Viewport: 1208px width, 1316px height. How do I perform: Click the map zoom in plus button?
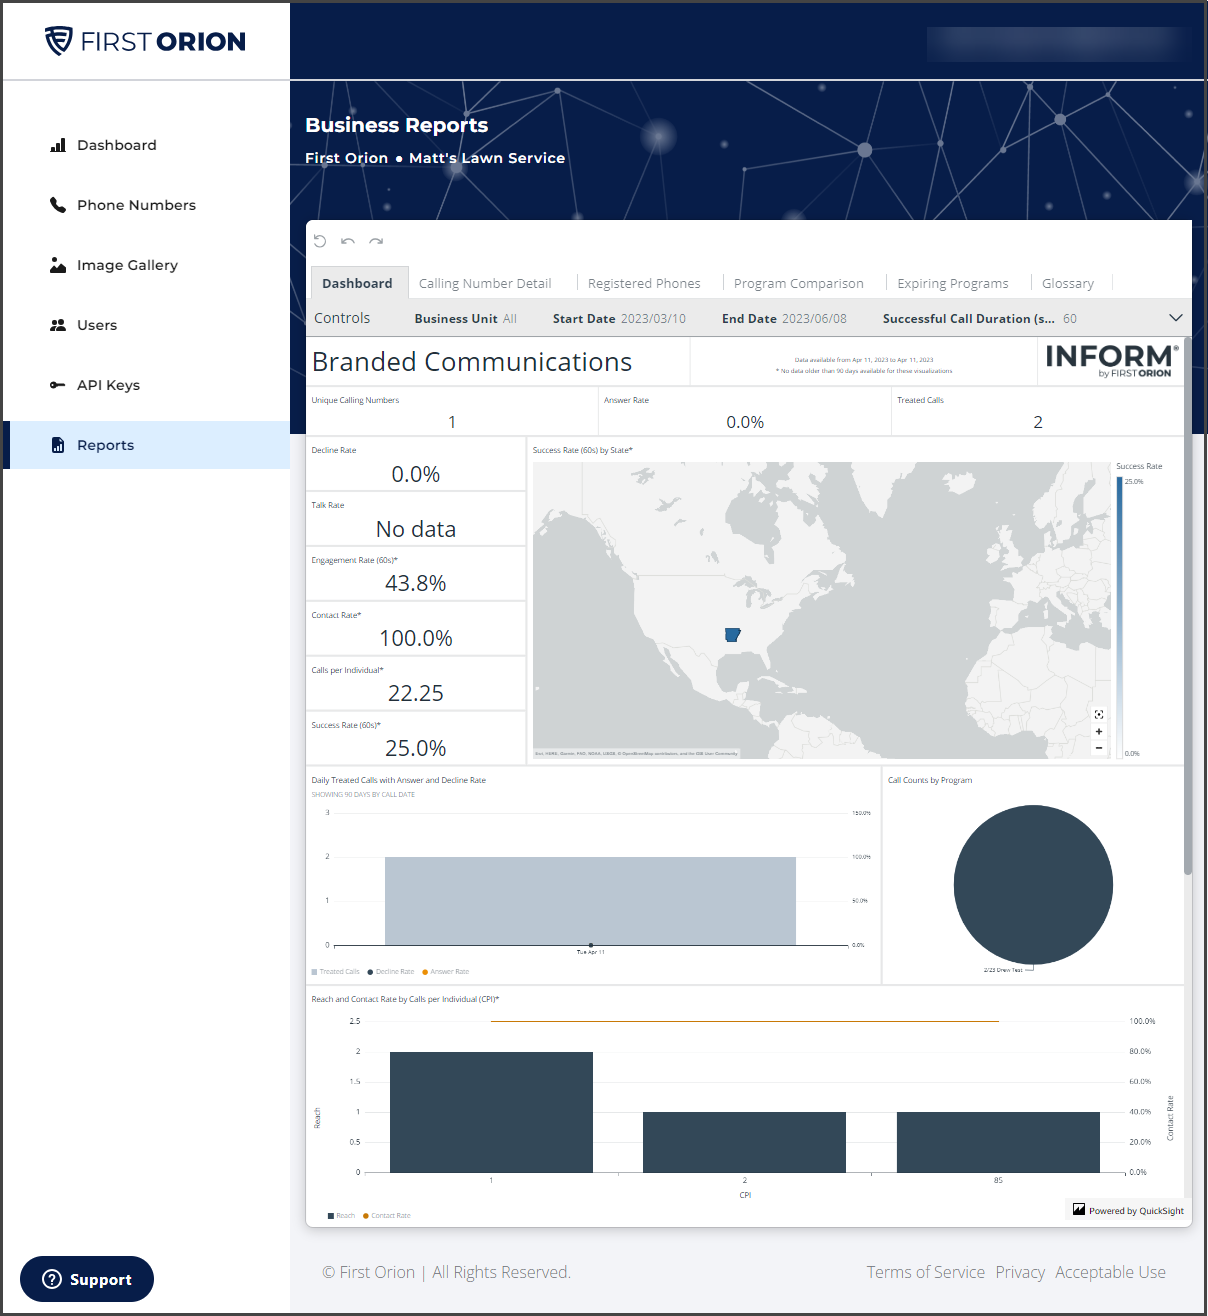pyautogui.click(x=1099, y=731)
